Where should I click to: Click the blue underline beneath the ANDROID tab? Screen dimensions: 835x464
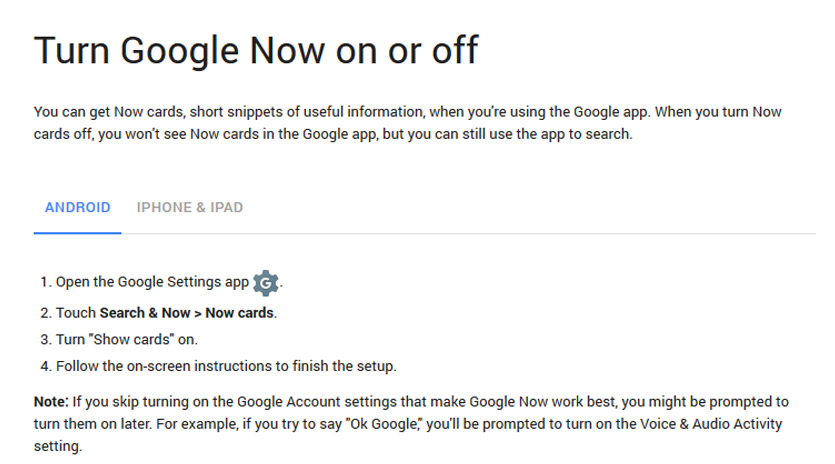[x=78, y=232]
